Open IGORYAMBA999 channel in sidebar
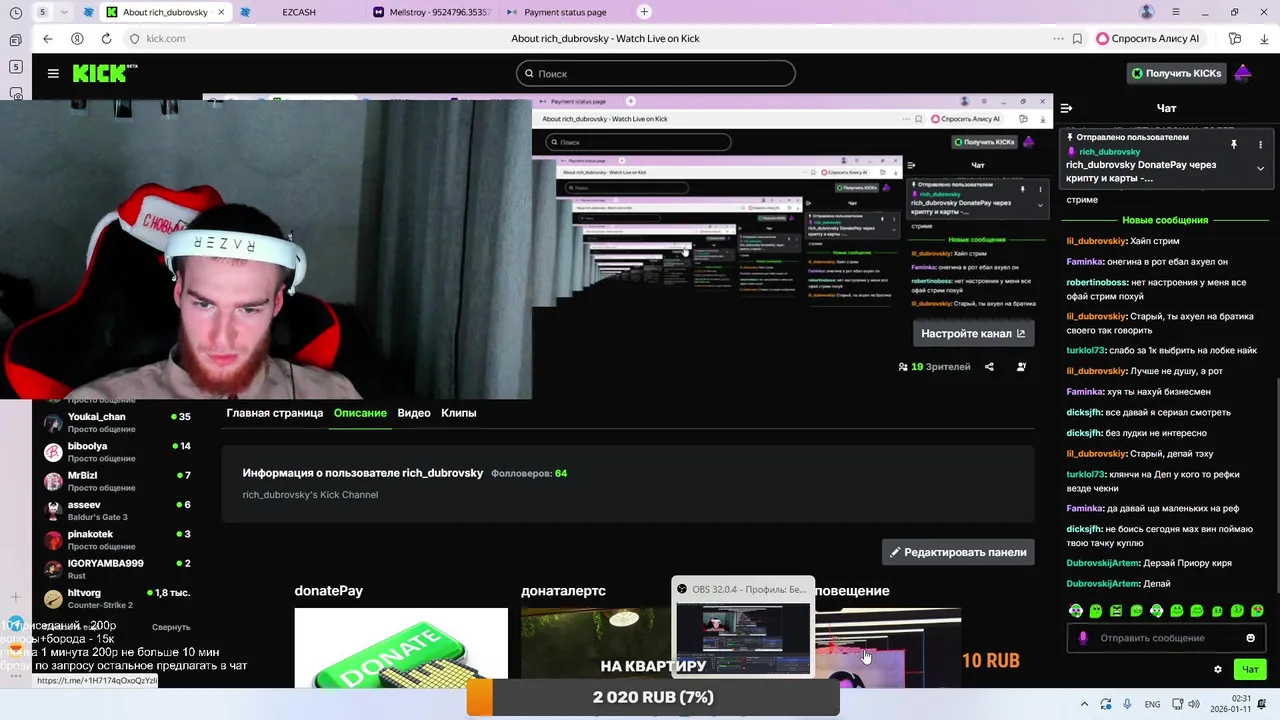 click(x=117, y=569)
